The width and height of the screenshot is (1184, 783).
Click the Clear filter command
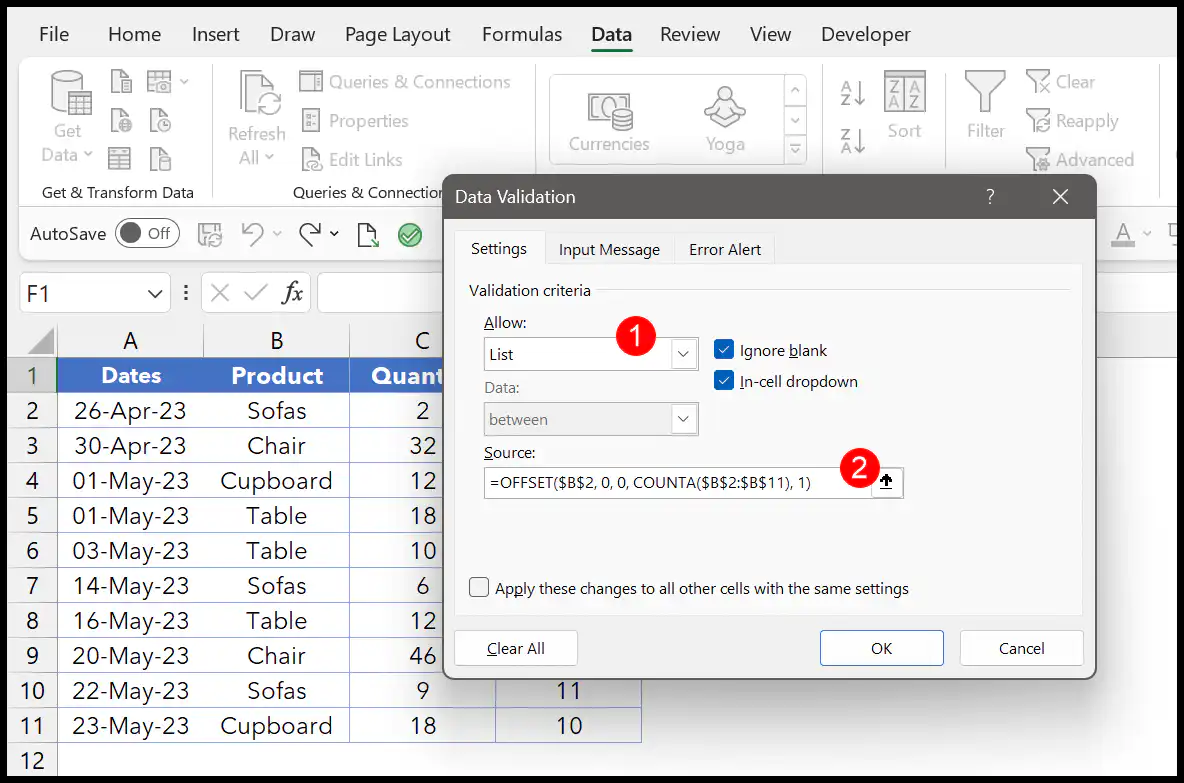[1061, 82]
